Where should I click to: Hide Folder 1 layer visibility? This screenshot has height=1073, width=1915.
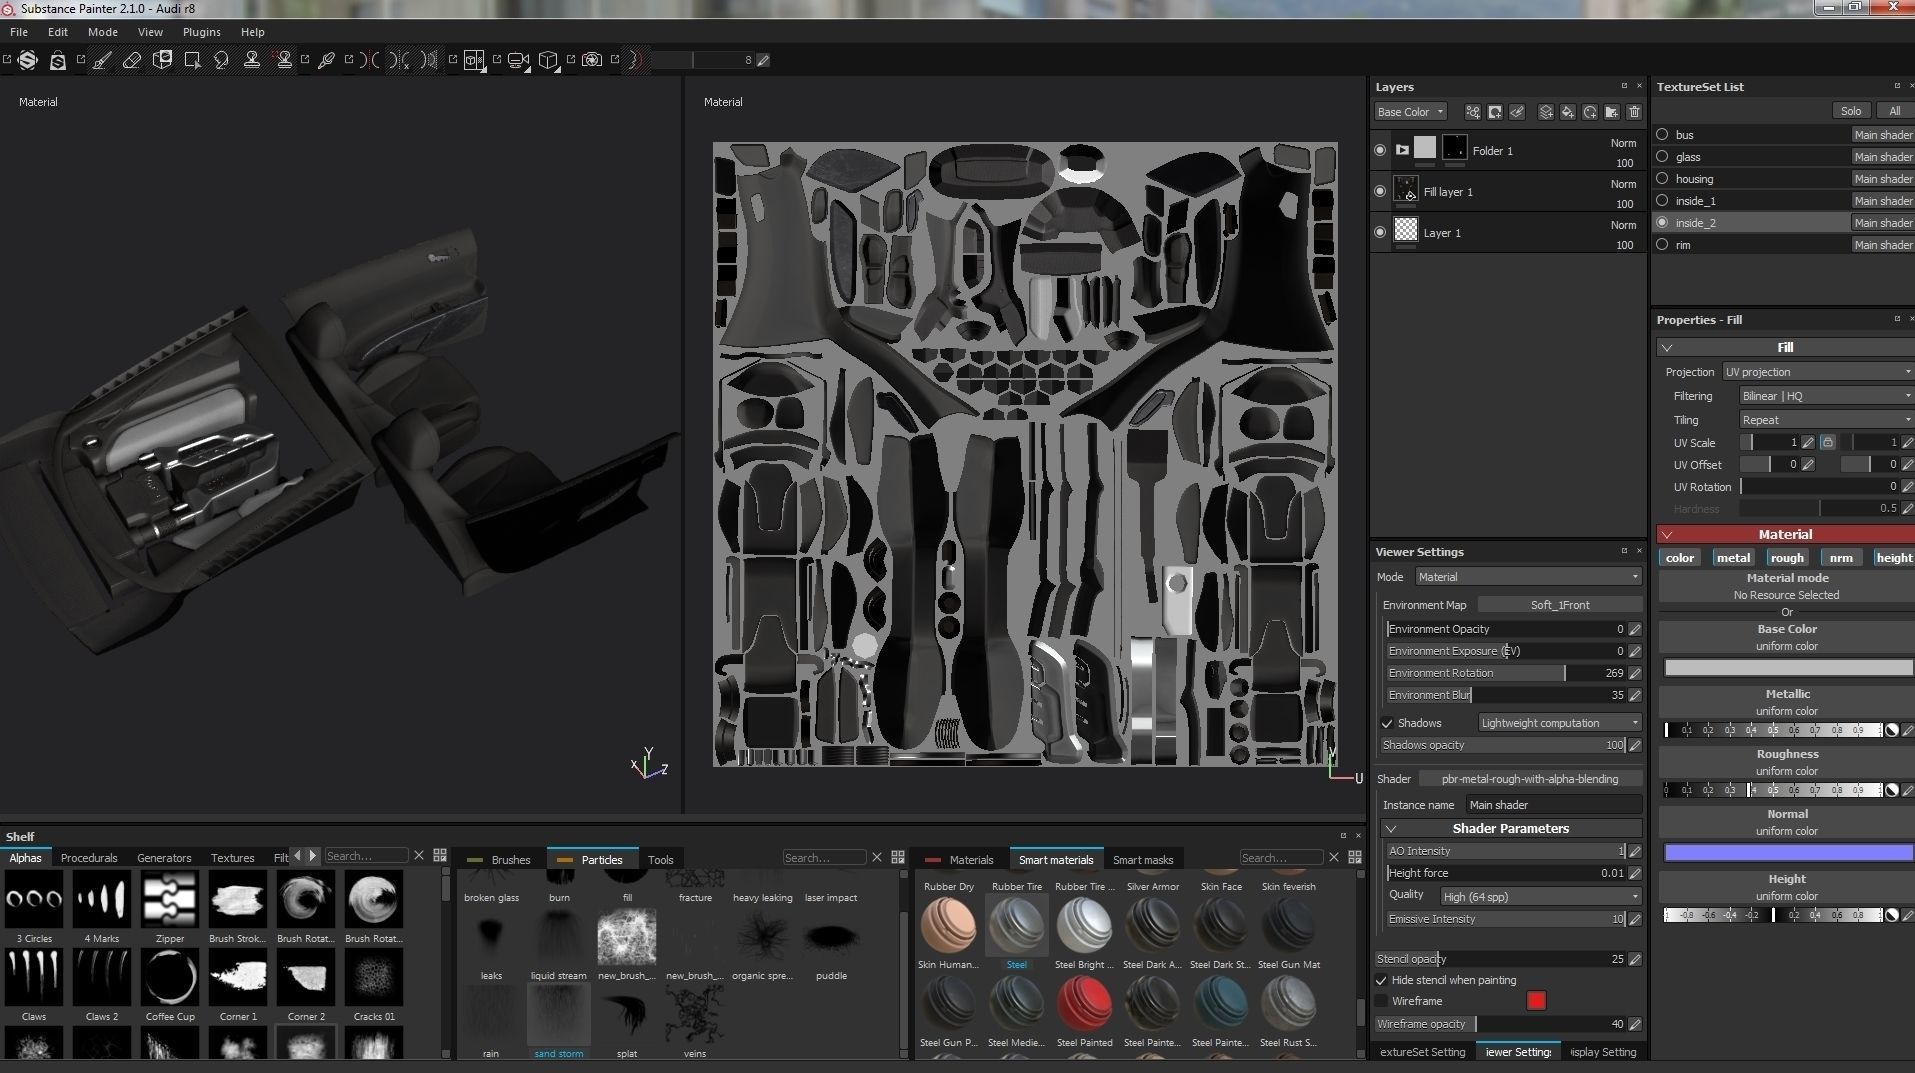point(1380,150)
